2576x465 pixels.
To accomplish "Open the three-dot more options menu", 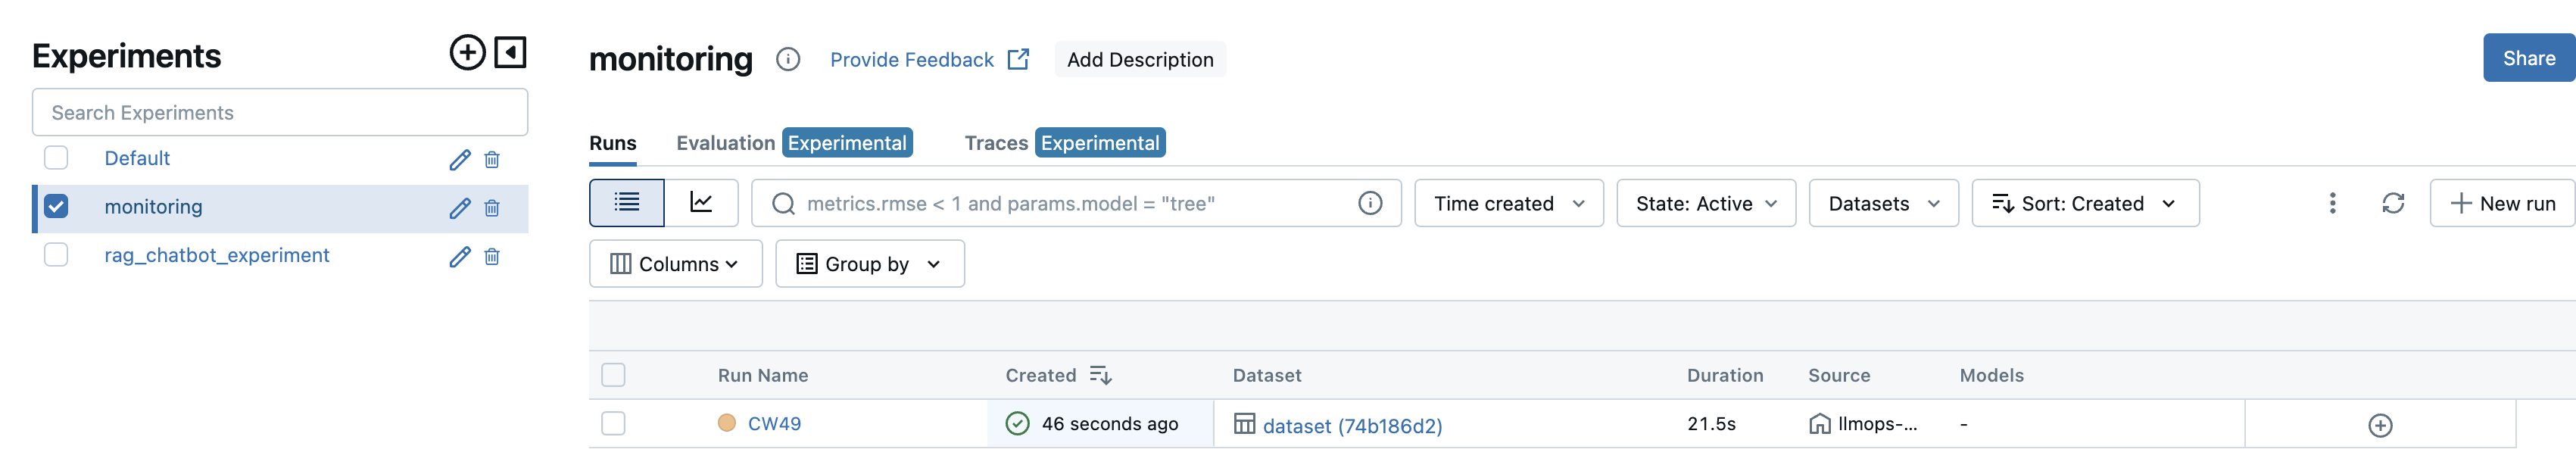I will coord(2332,203).
